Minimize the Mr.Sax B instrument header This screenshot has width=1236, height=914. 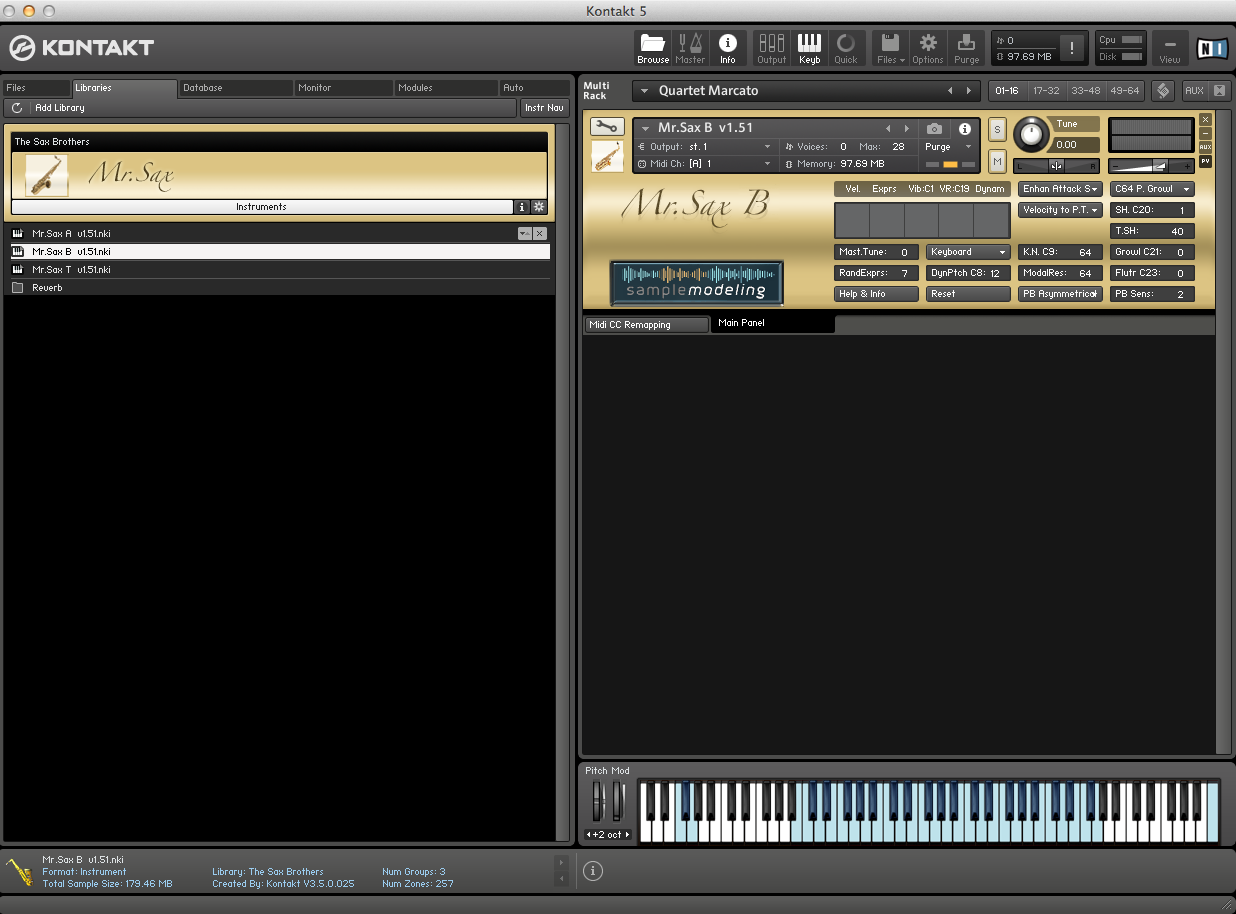point(1205,134)
